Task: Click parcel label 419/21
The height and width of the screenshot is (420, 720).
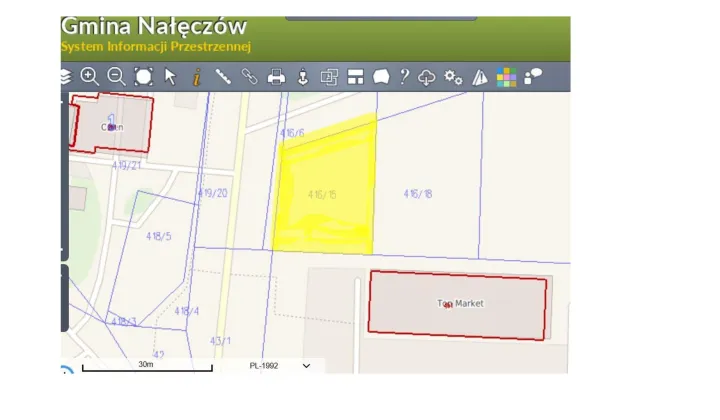Action: point(127,165)
